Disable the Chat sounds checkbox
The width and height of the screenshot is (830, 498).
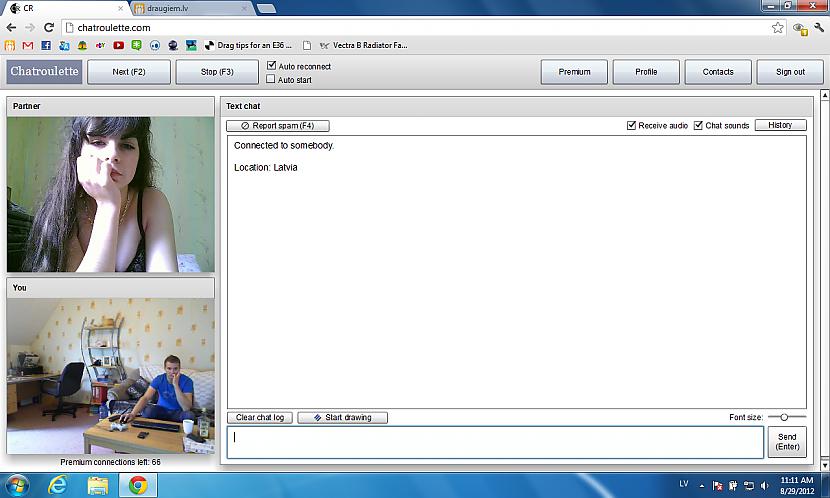click(698, 125)
